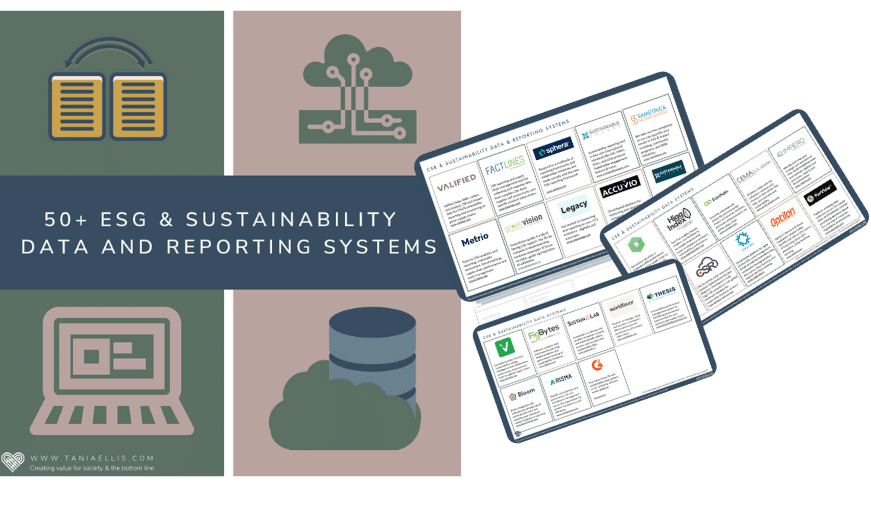Click the CEMAsys.com logo
This screenshot has height=505, width=871.
coord(753,173)
